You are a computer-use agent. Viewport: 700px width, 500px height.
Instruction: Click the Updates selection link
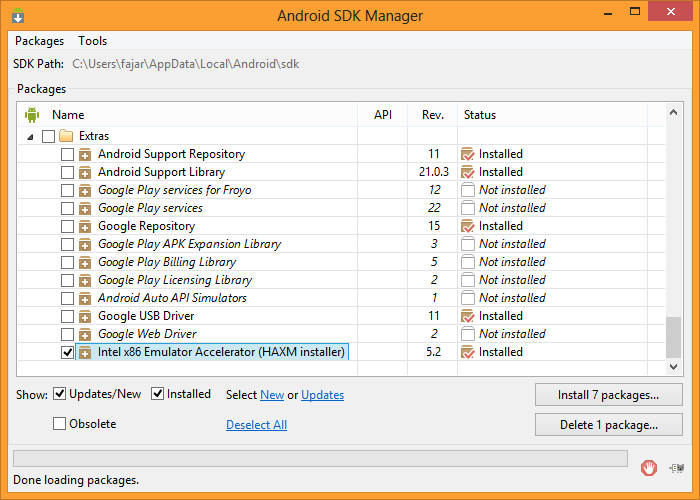click(x=322, y=395)
